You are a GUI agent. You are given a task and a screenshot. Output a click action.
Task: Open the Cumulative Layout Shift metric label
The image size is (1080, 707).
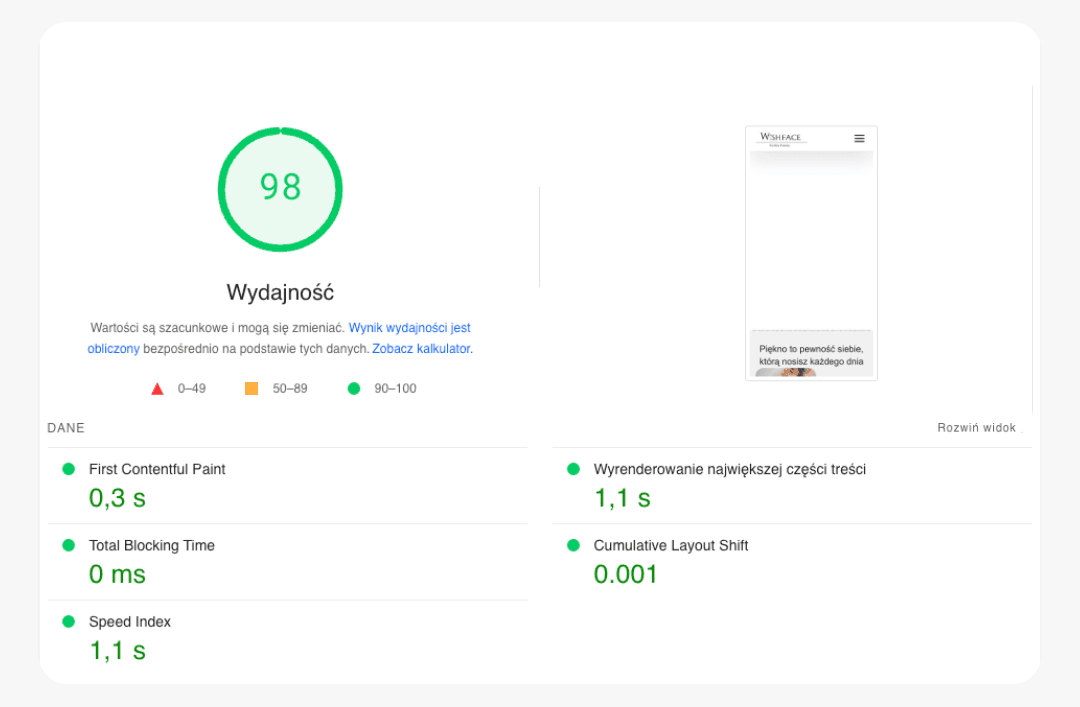[x=670, y=545]
